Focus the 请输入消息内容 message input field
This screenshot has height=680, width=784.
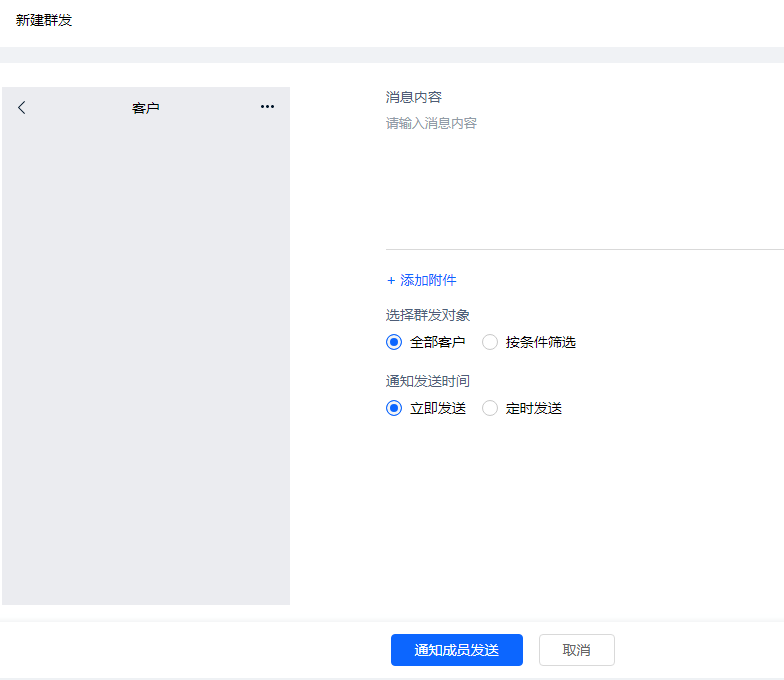(x=584, y=180)
